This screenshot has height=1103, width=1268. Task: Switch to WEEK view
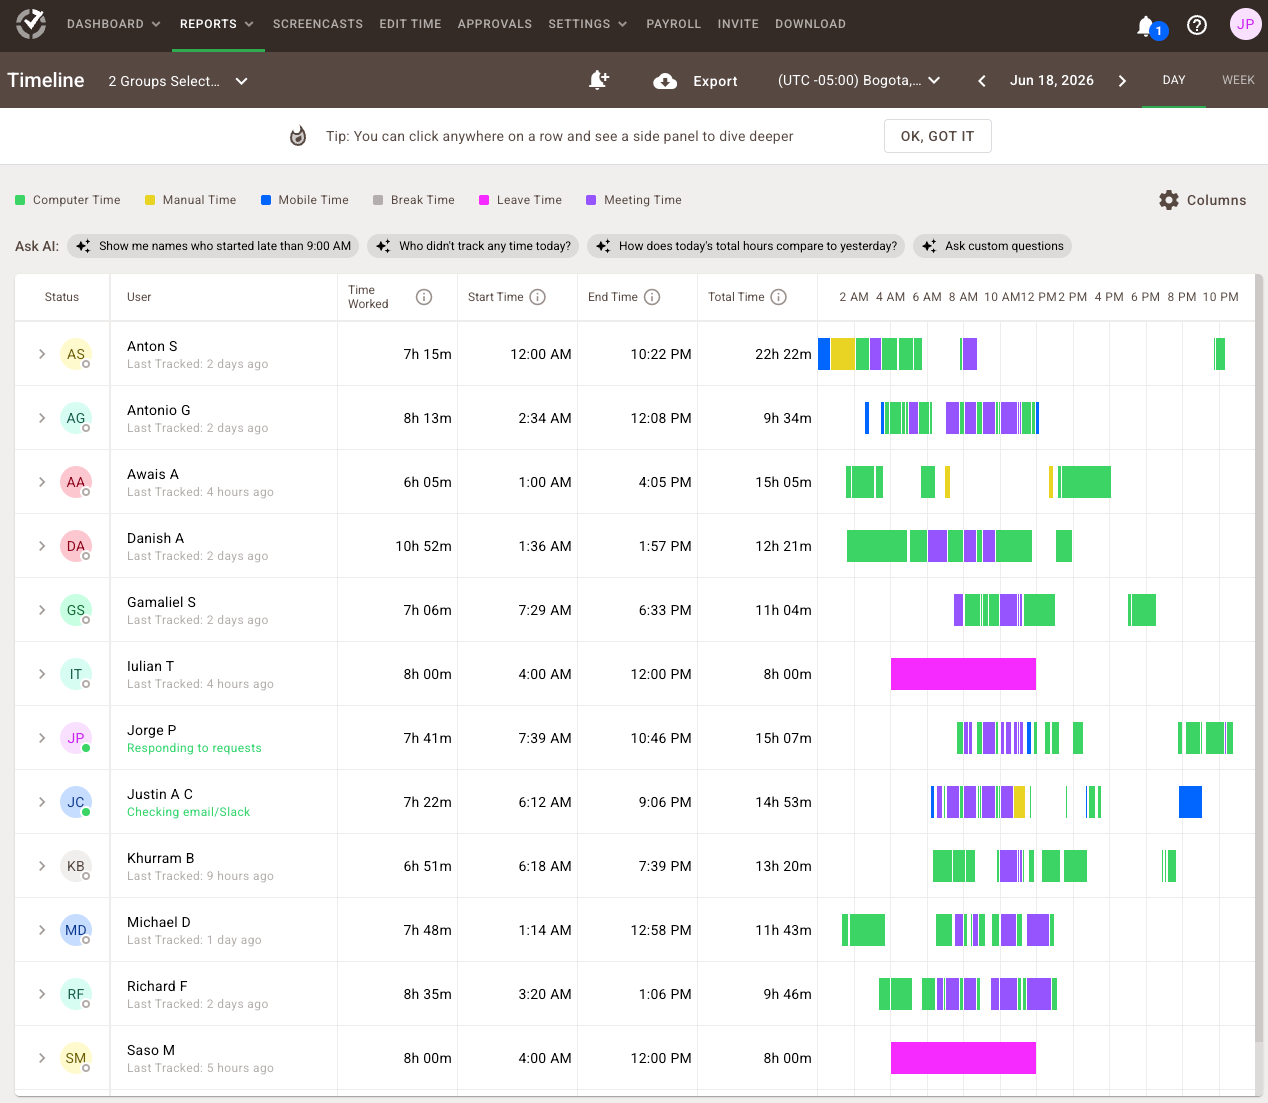click(x=1238, y=80)
